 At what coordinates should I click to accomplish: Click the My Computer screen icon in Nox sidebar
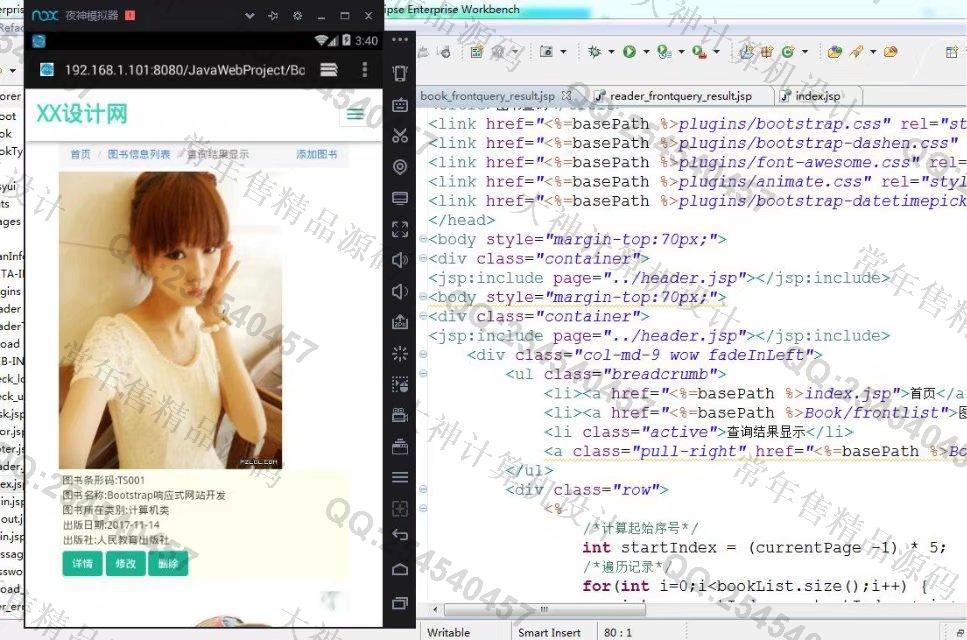pos(400,198)
